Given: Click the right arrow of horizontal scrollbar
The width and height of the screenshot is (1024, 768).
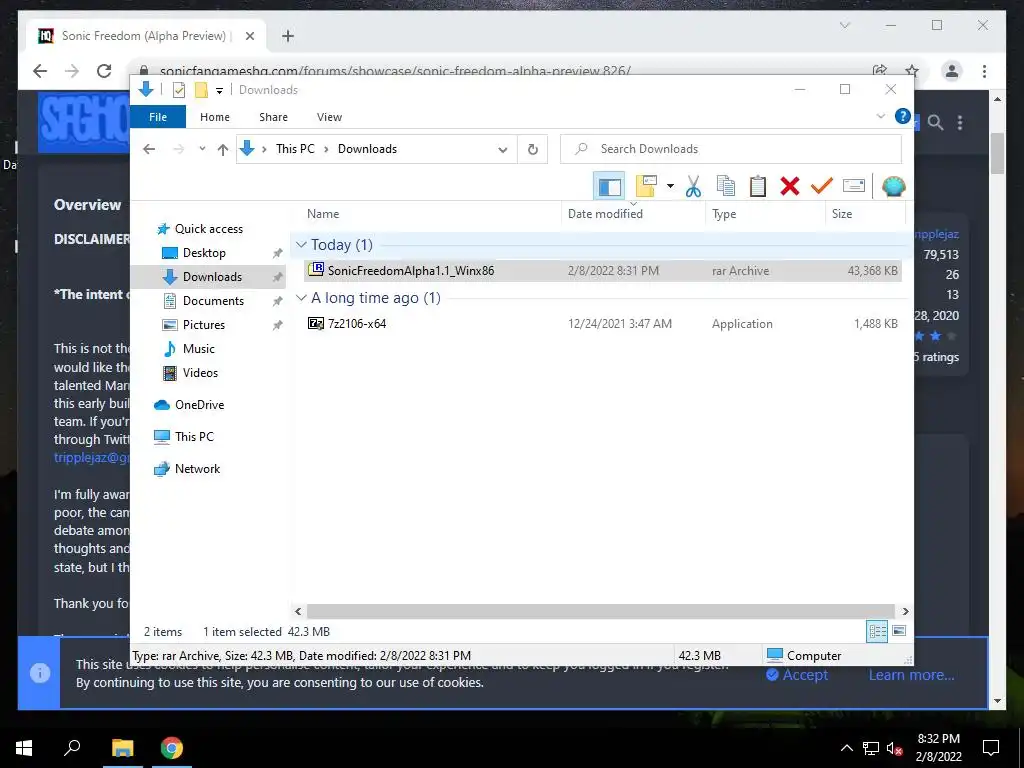Looking at the screenshot, I should click(905, 611).
